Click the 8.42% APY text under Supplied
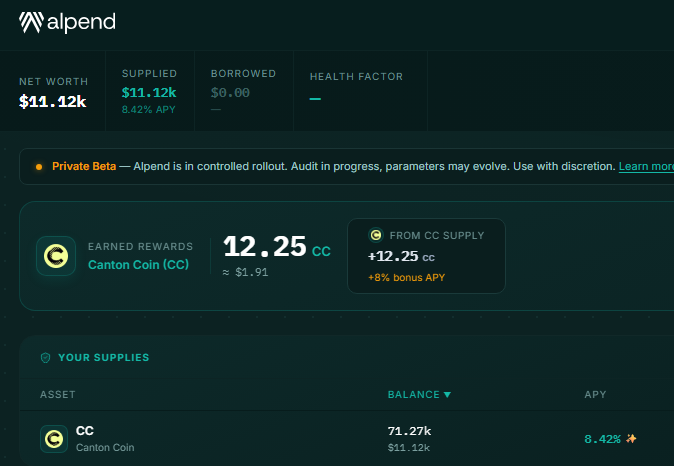The height and width of the screenshot is (466, 674). 149,110
